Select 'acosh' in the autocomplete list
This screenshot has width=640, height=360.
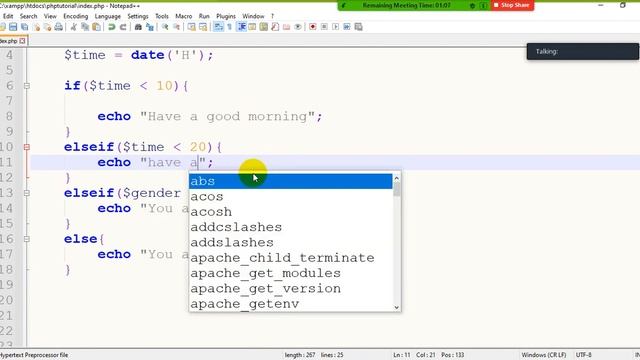290,212
